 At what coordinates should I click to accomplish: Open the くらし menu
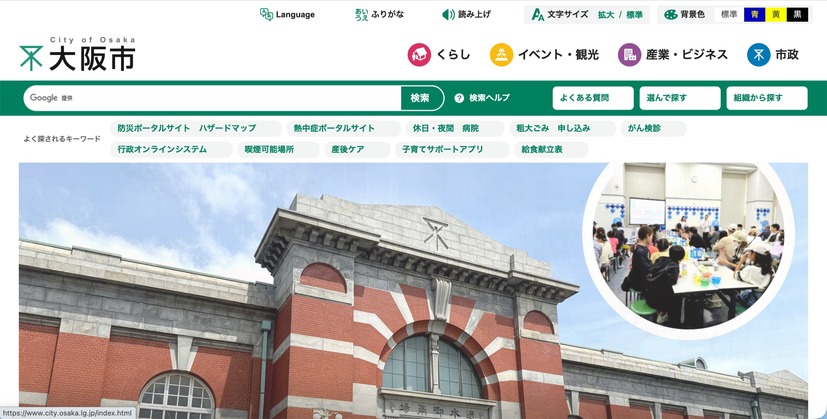(439, 54)
